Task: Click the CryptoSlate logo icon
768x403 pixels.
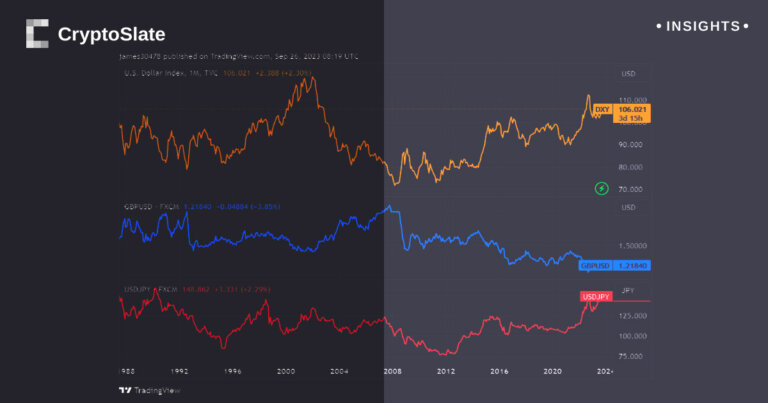Action: point(36,34)
